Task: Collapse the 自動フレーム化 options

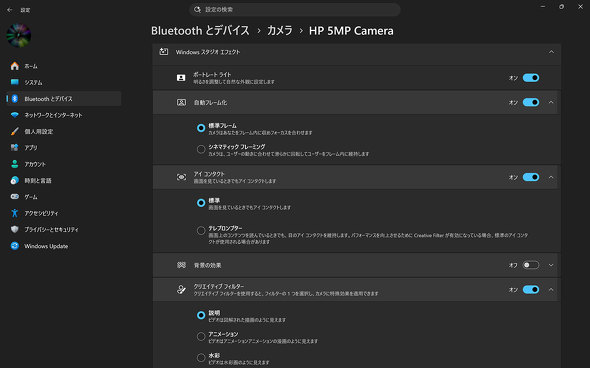Action: click(x=551, y=102)
